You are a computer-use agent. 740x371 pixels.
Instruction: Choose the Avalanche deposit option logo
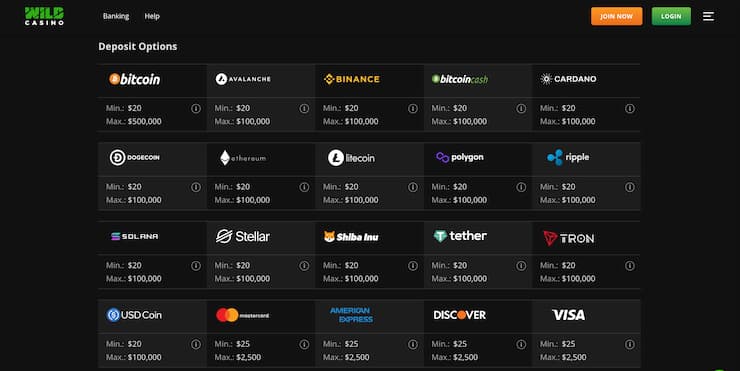243,79
